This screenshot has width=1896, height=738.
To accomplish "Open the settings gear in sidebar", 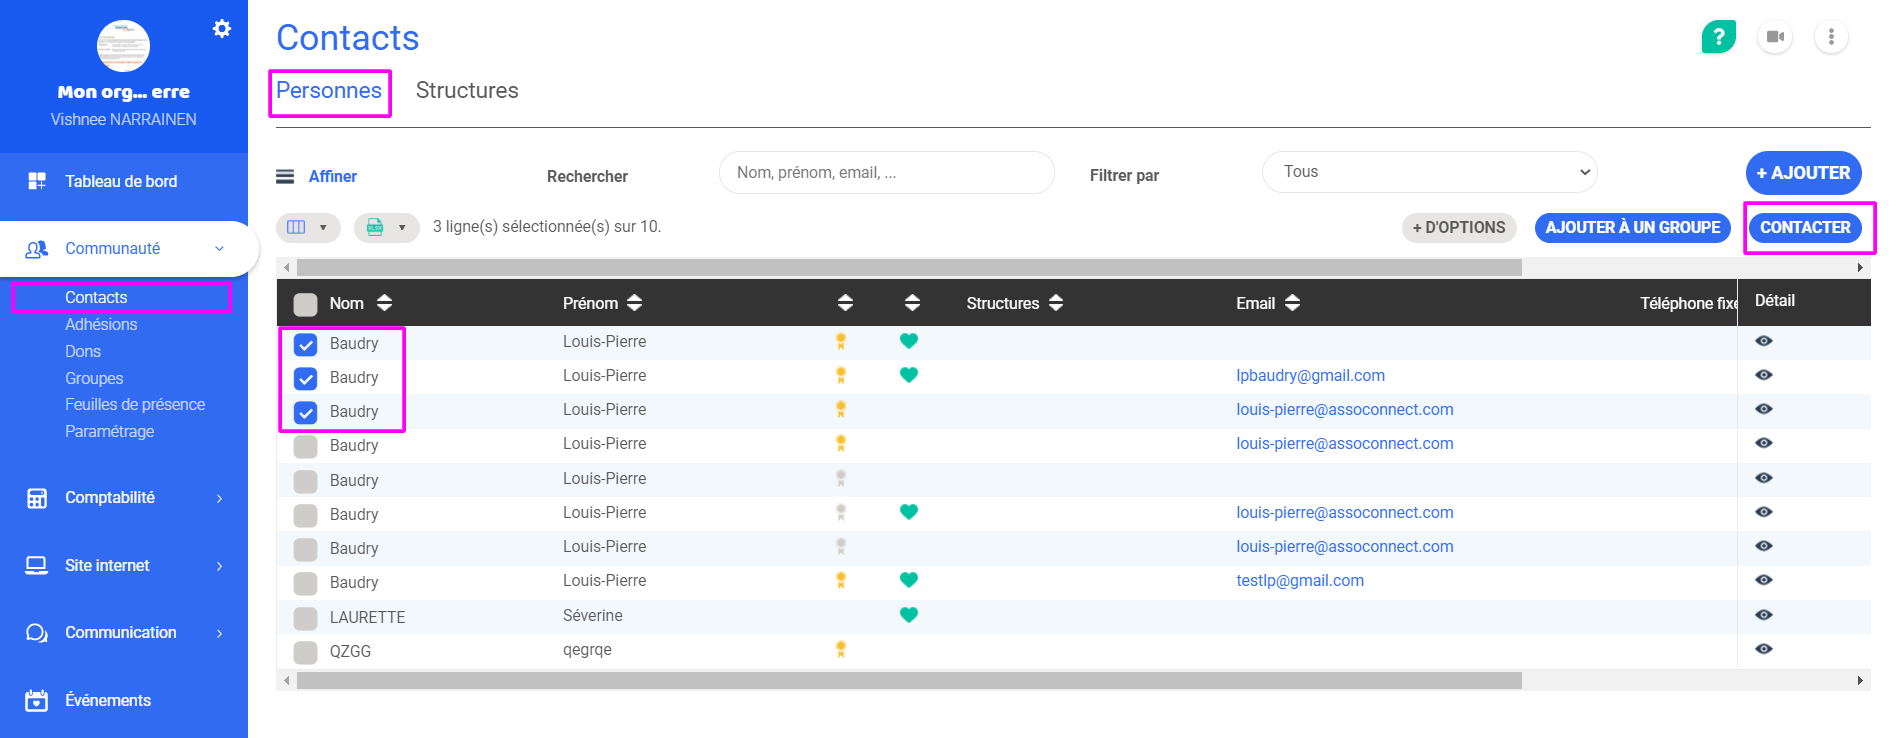I will tap(222, 29).
